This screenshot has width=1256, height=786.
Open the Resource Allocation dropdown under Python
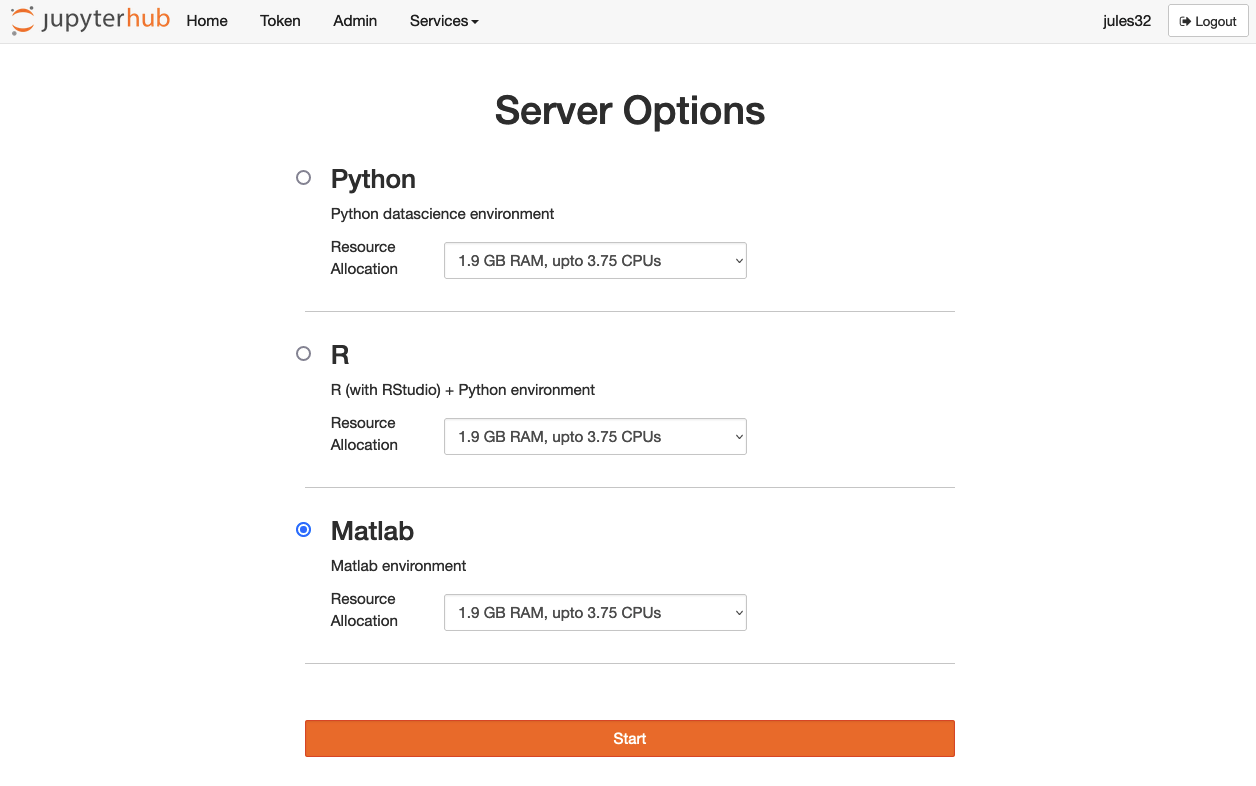click(x=594, y=260)
